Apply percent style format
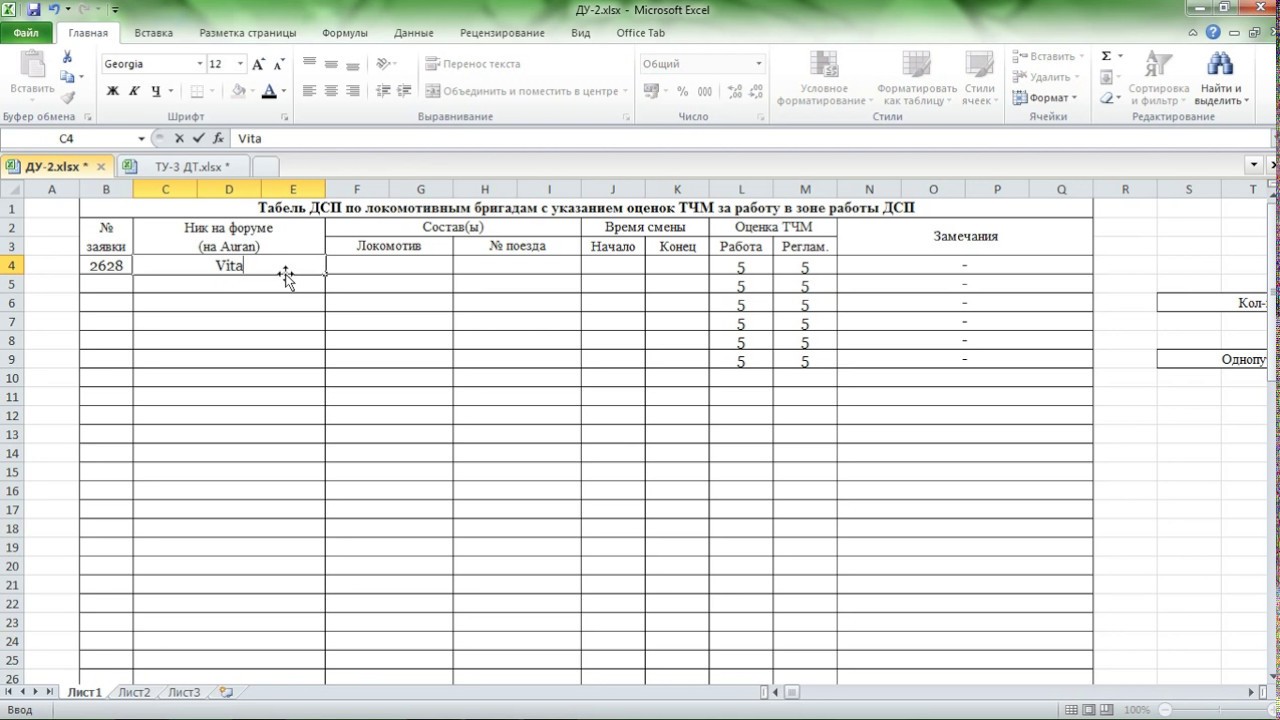1280x720 pixels. tap(682, 91)
